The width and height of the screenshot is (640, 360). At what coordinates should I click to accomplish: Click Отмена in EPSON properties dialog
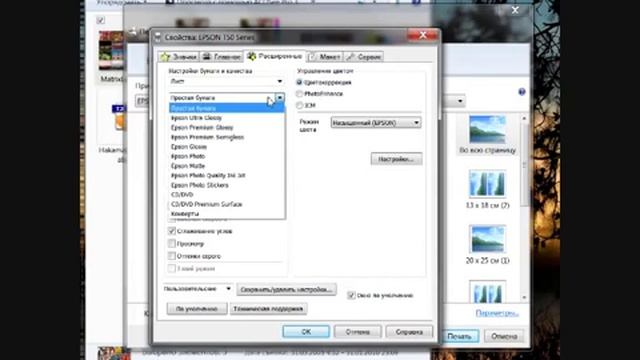[x=358, y=332]
